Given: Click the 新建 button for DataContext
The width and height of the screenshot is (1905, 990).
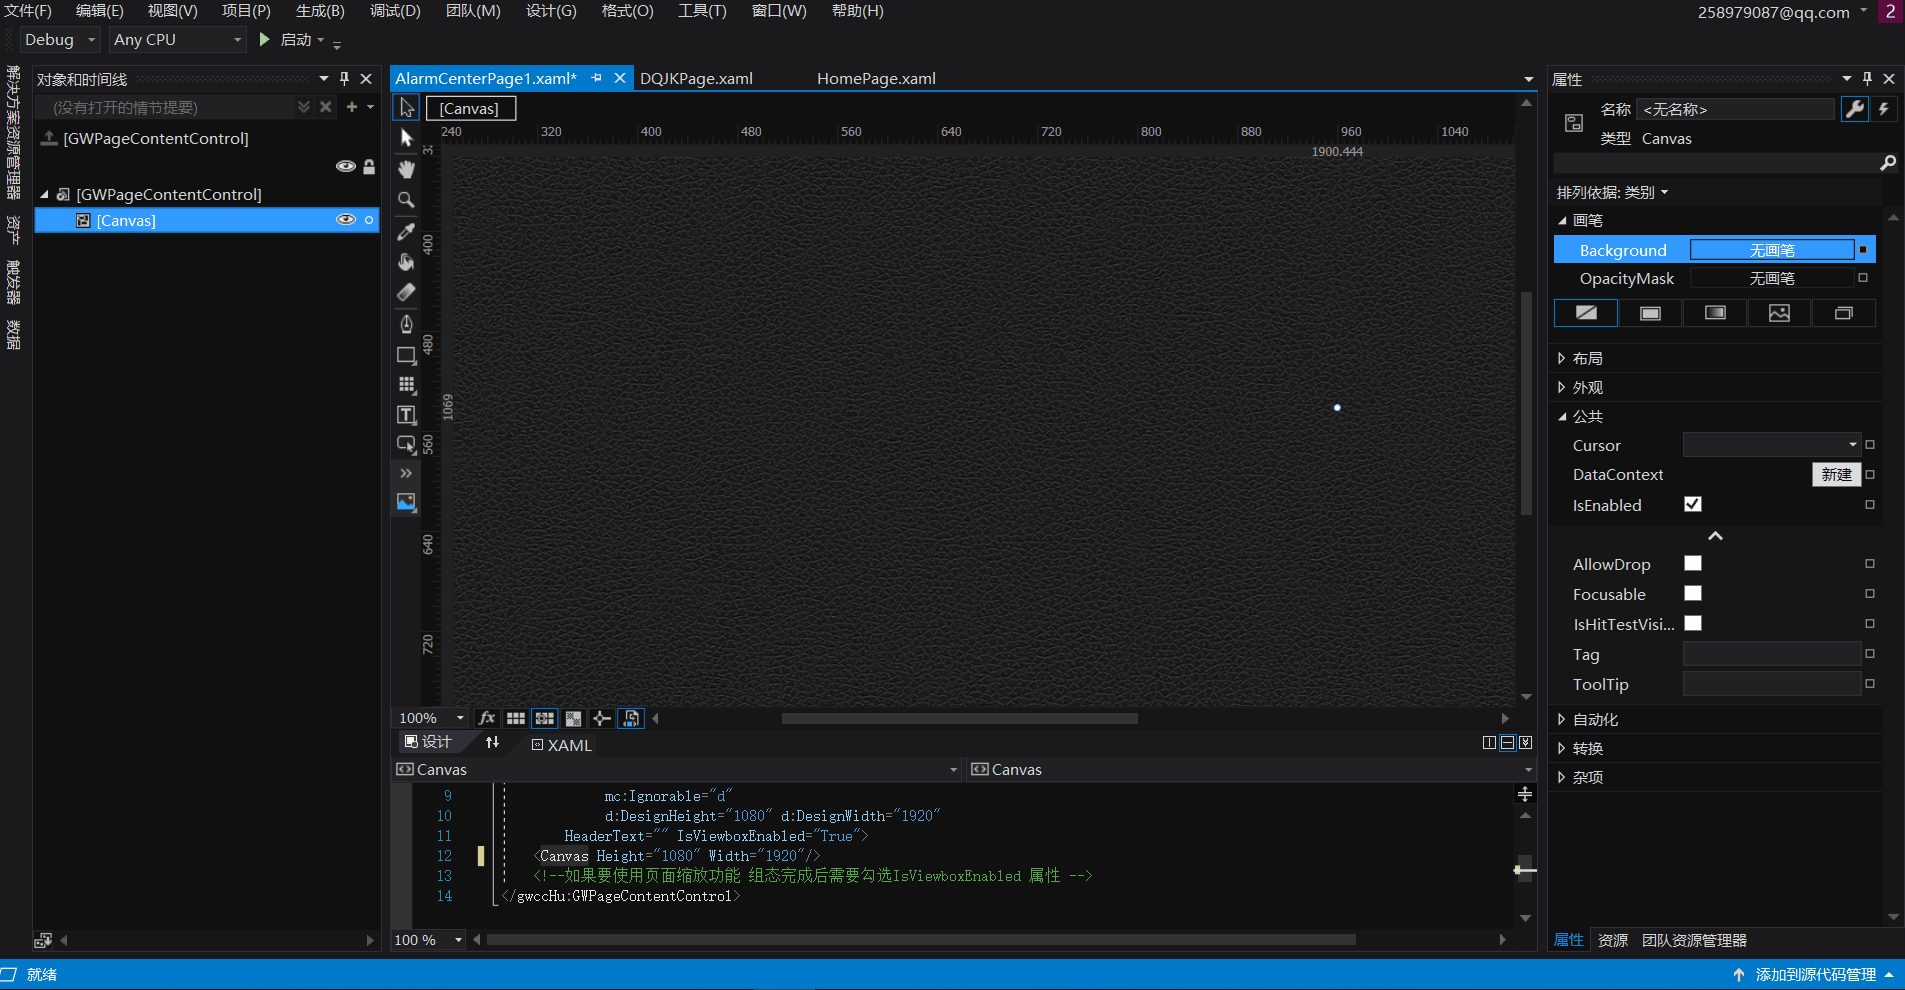Looking at the screenshot, I should 1835,475.
